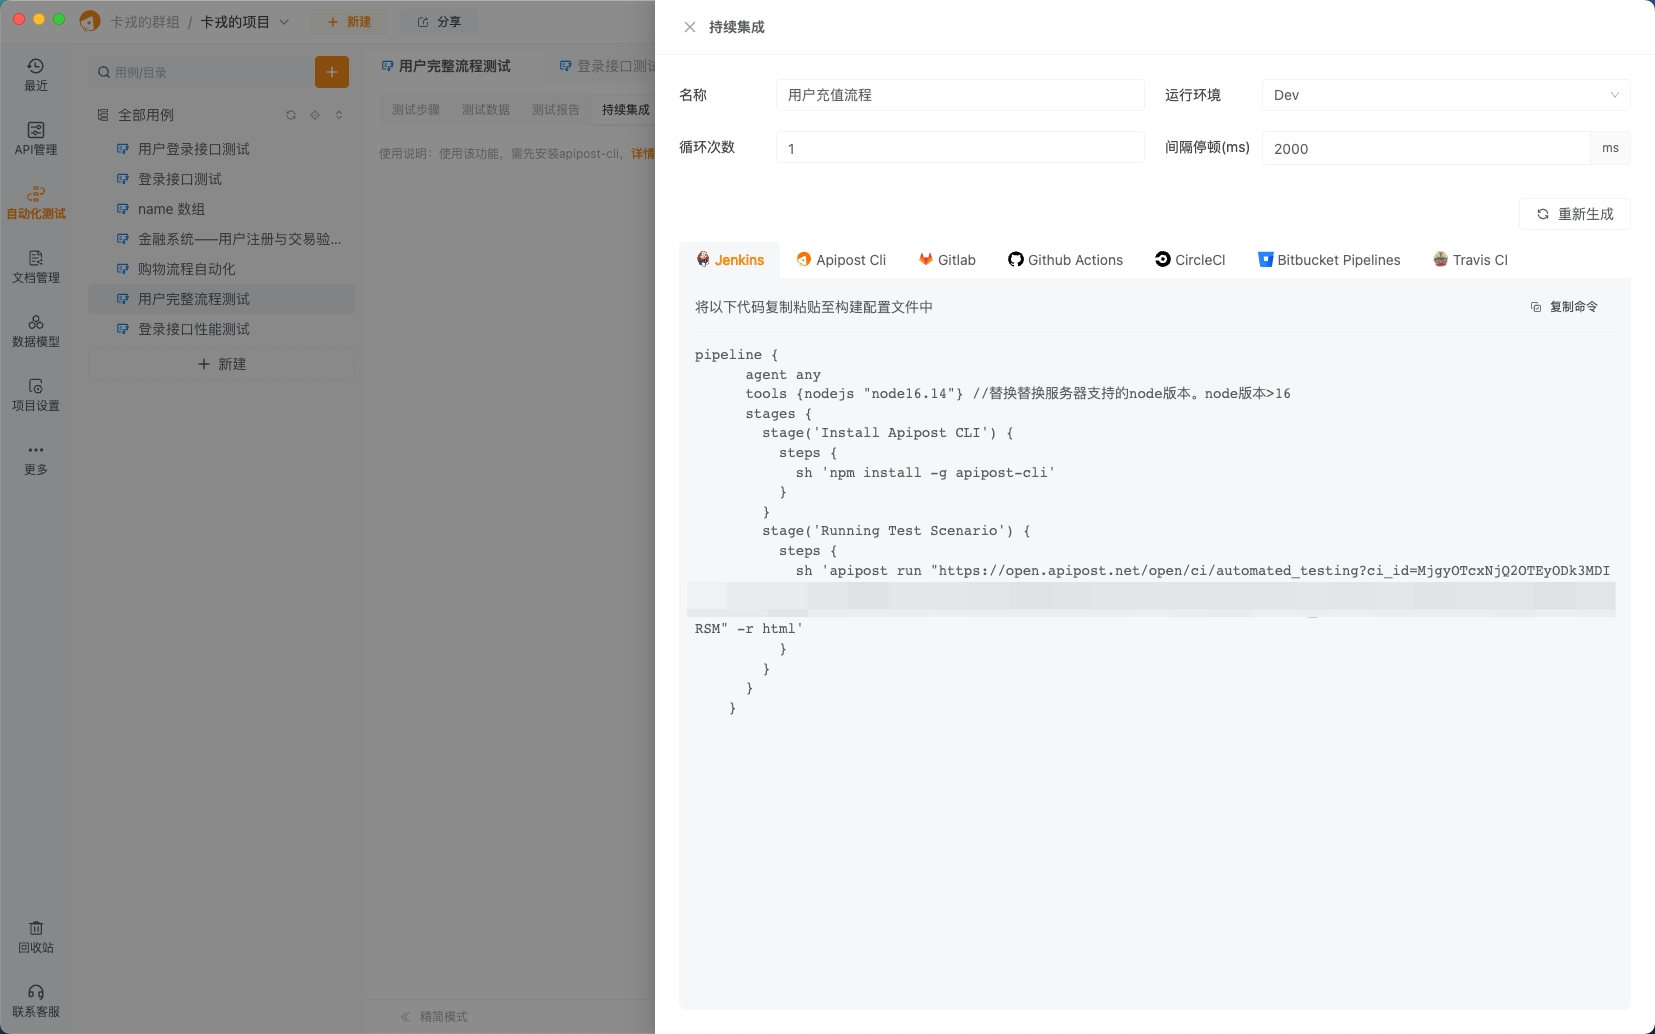Click the expand/collapse icon in 全部用例 row
This screenshot has height=1034, width=1655.
point(339,115)
